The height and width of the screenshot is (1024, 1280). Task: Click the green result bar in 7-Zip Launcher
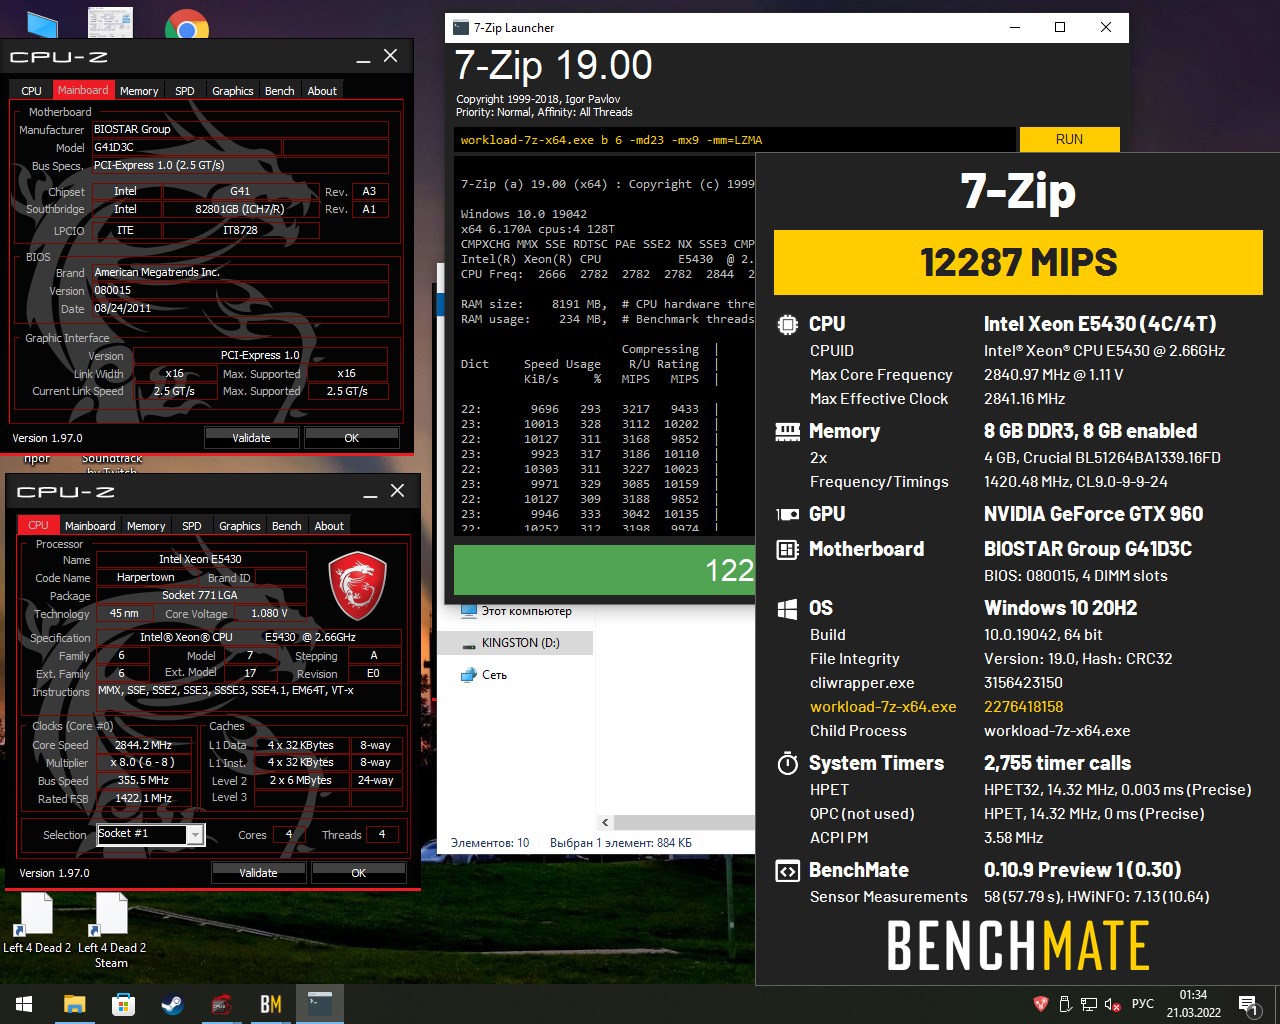click(x=604, y=570)
